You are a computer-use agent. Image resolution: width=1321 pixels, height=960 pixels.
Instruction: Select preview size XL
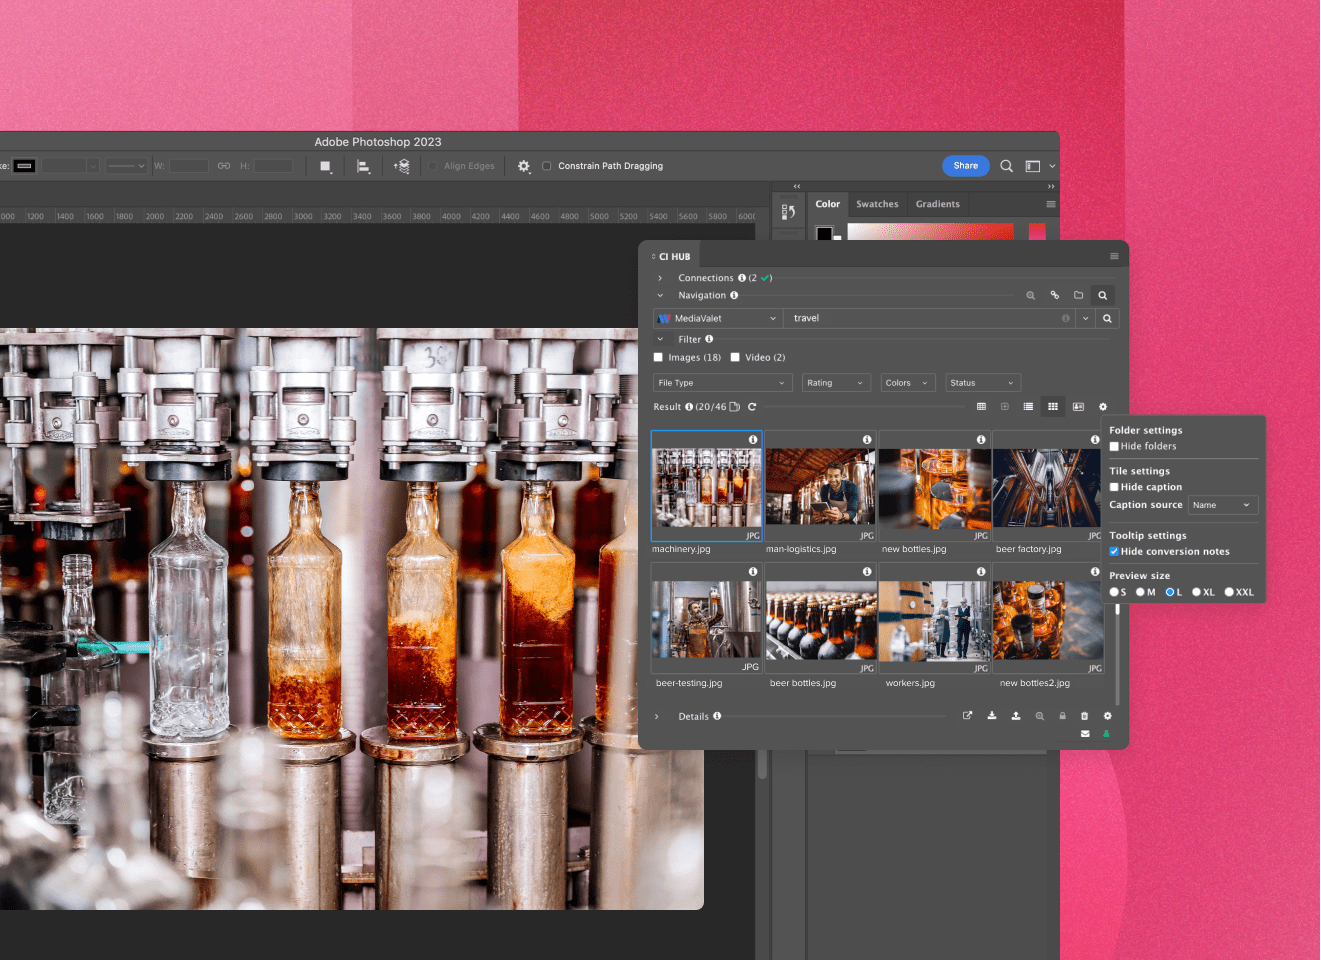(x=1196, y=592)
